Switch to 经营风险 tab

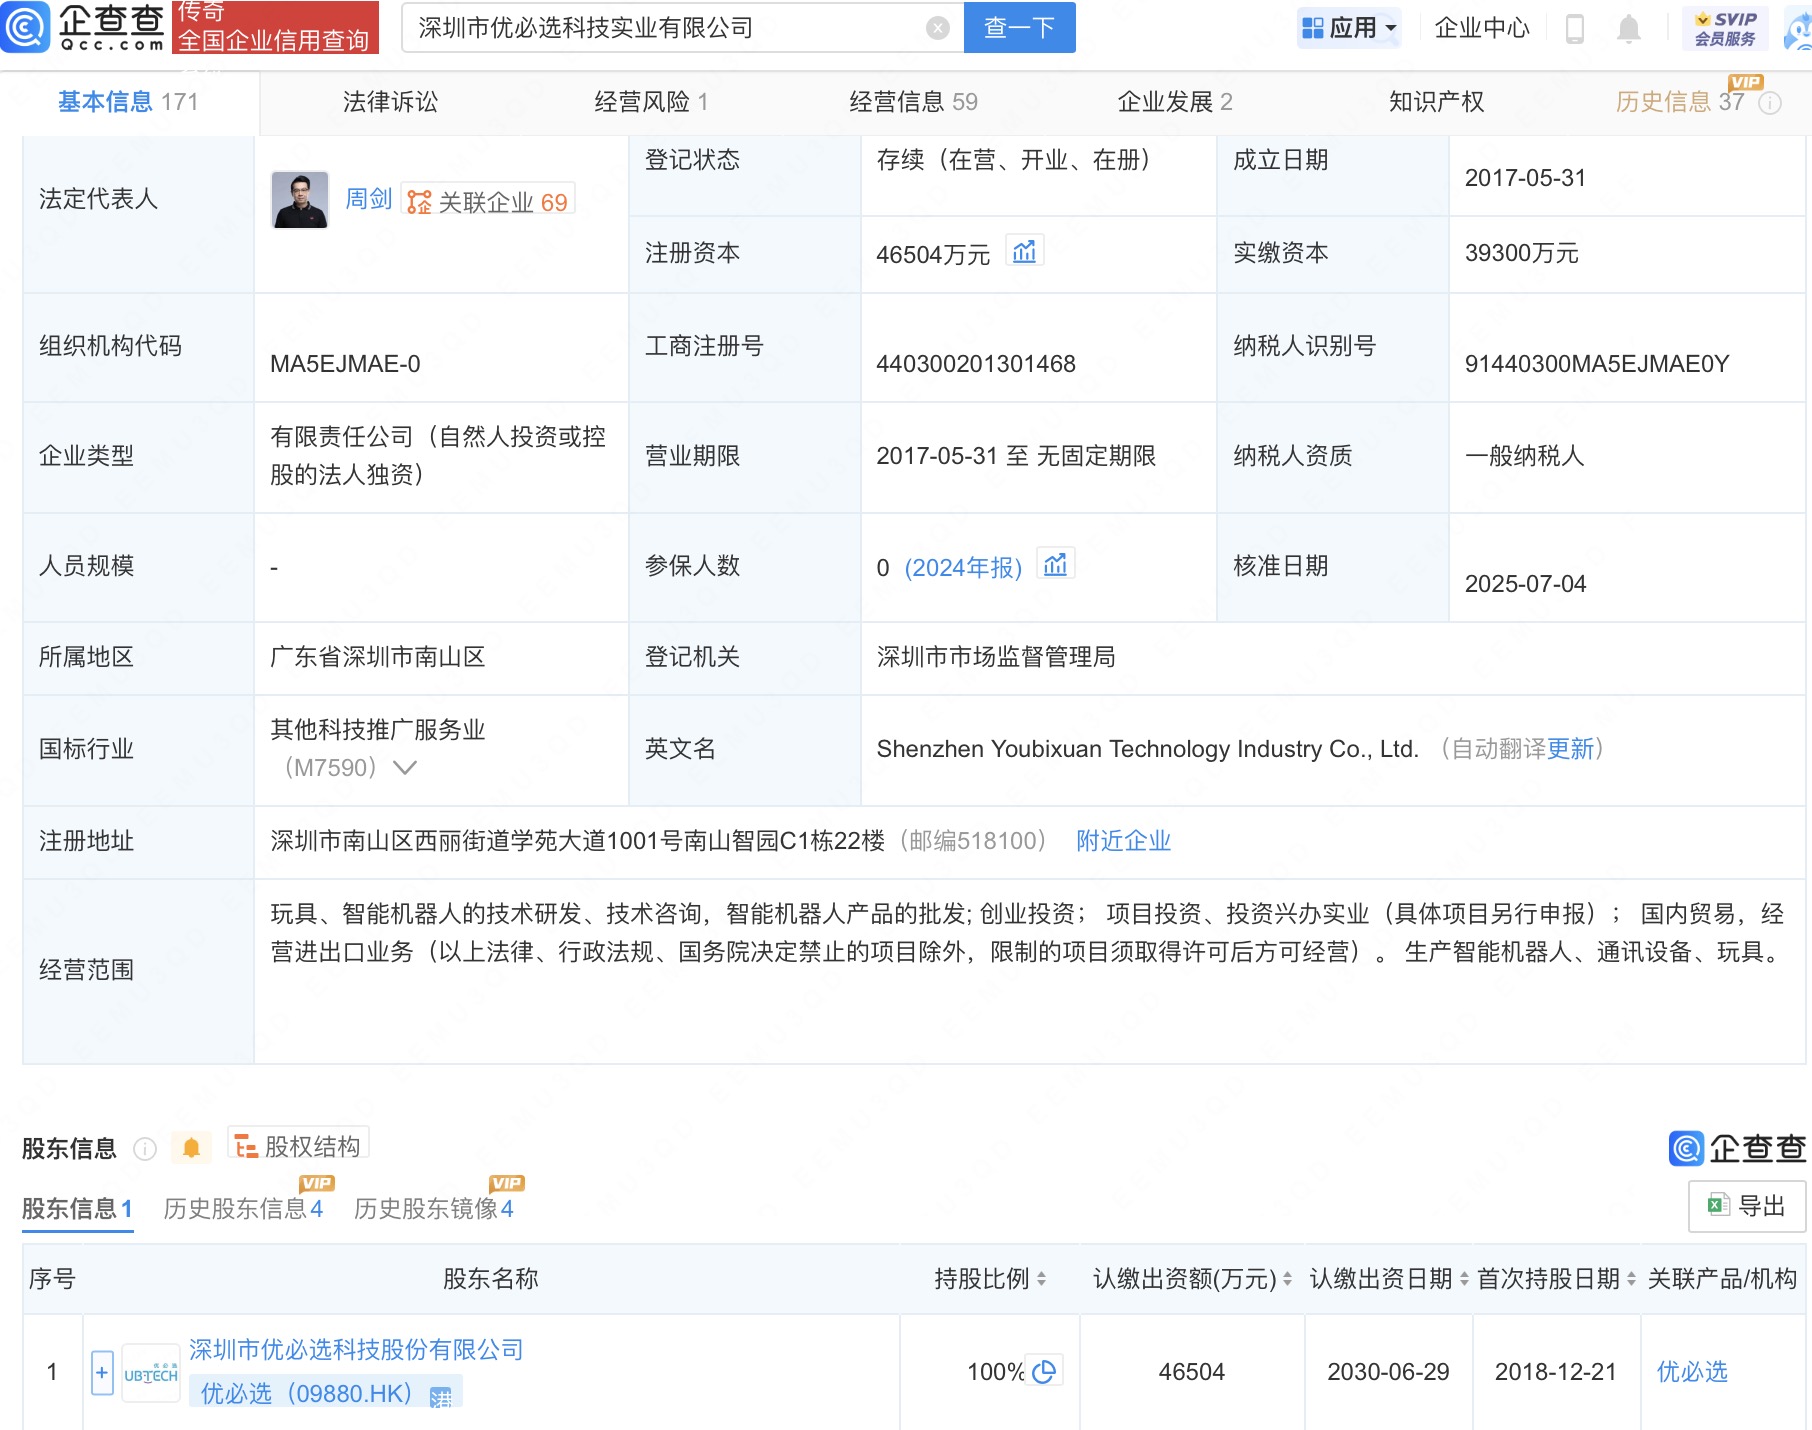(651, 102)
